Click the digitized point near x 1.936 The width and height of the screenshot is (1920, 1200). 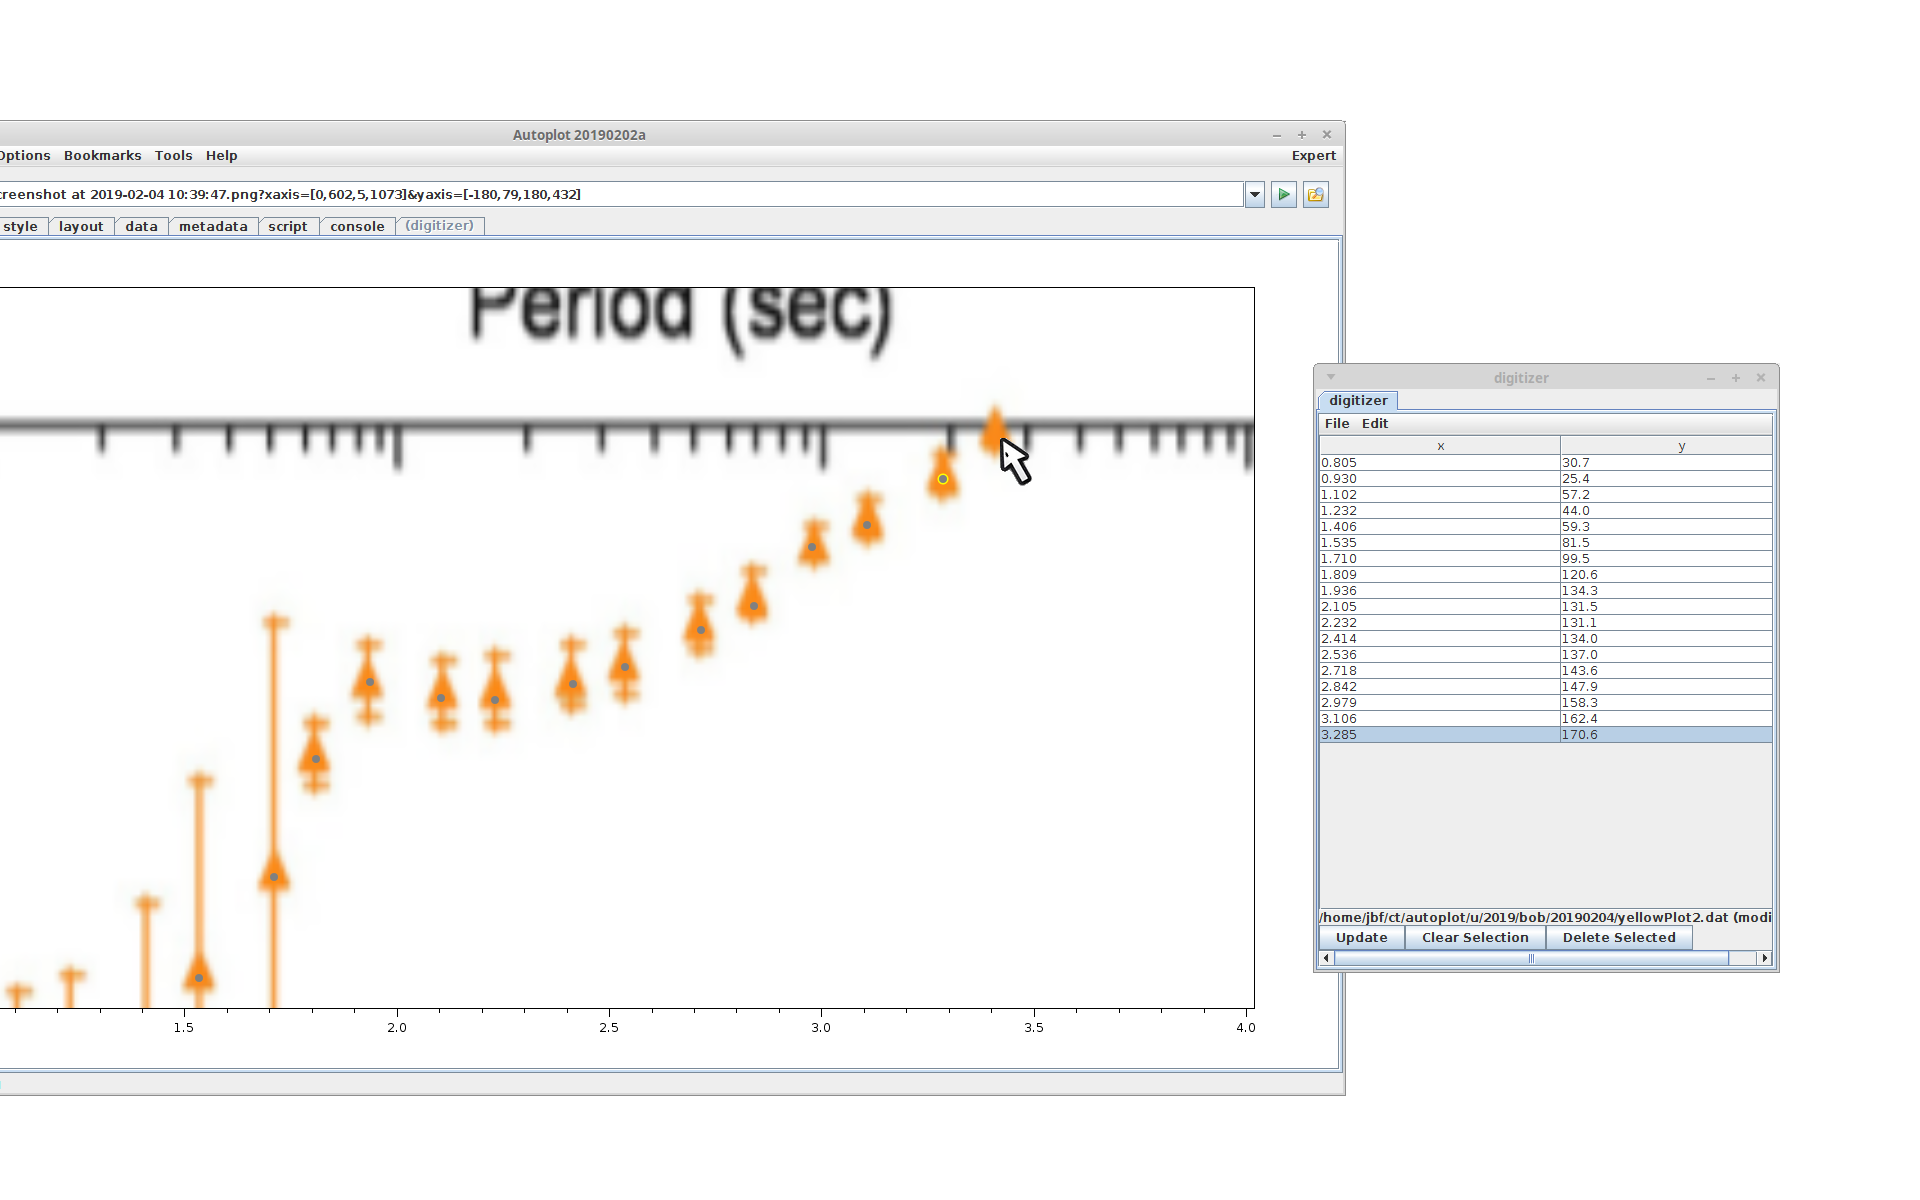(370, 682)
